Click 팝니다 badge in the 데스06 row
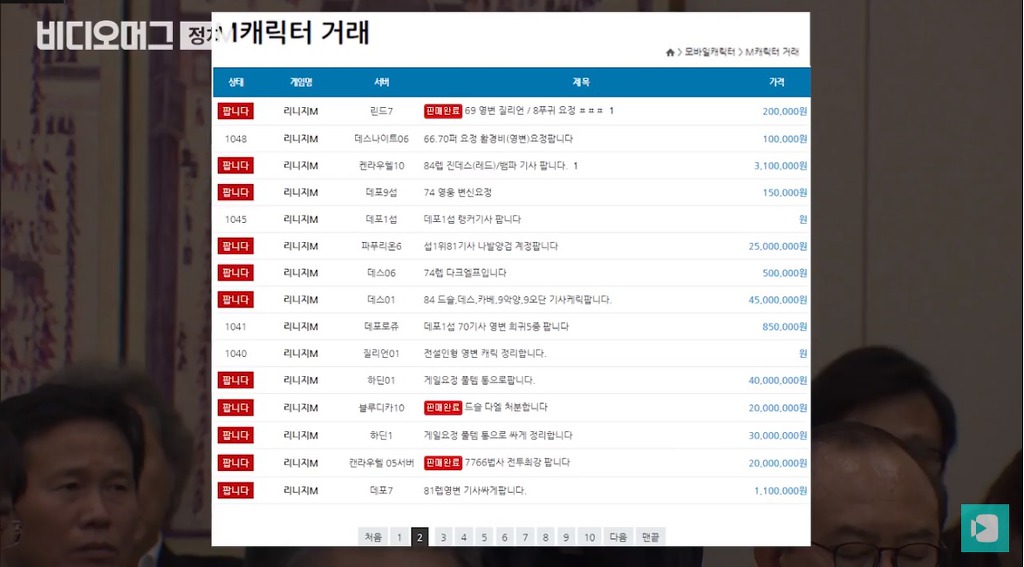Screen dimensions: 1024x567 tap(236, 272)
